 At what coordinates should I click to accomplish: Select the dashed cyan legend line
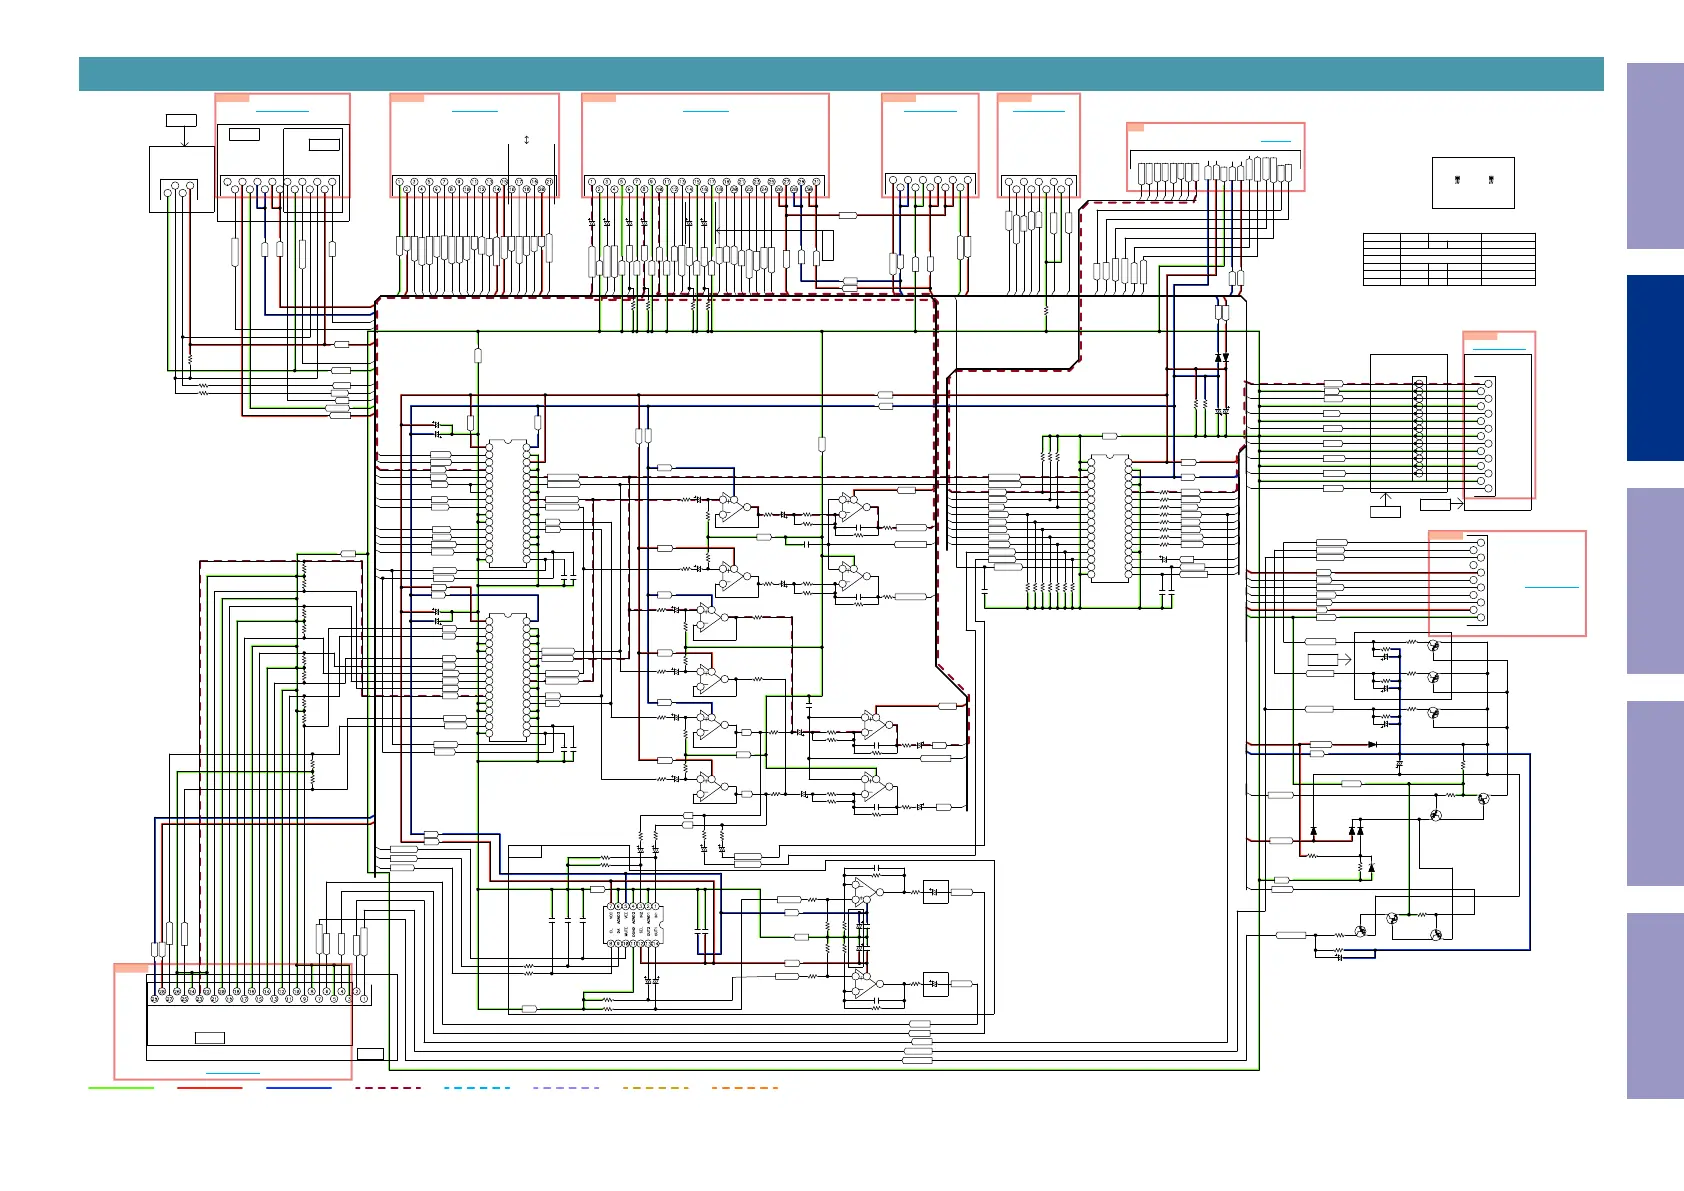click(x=477, y=1087)
